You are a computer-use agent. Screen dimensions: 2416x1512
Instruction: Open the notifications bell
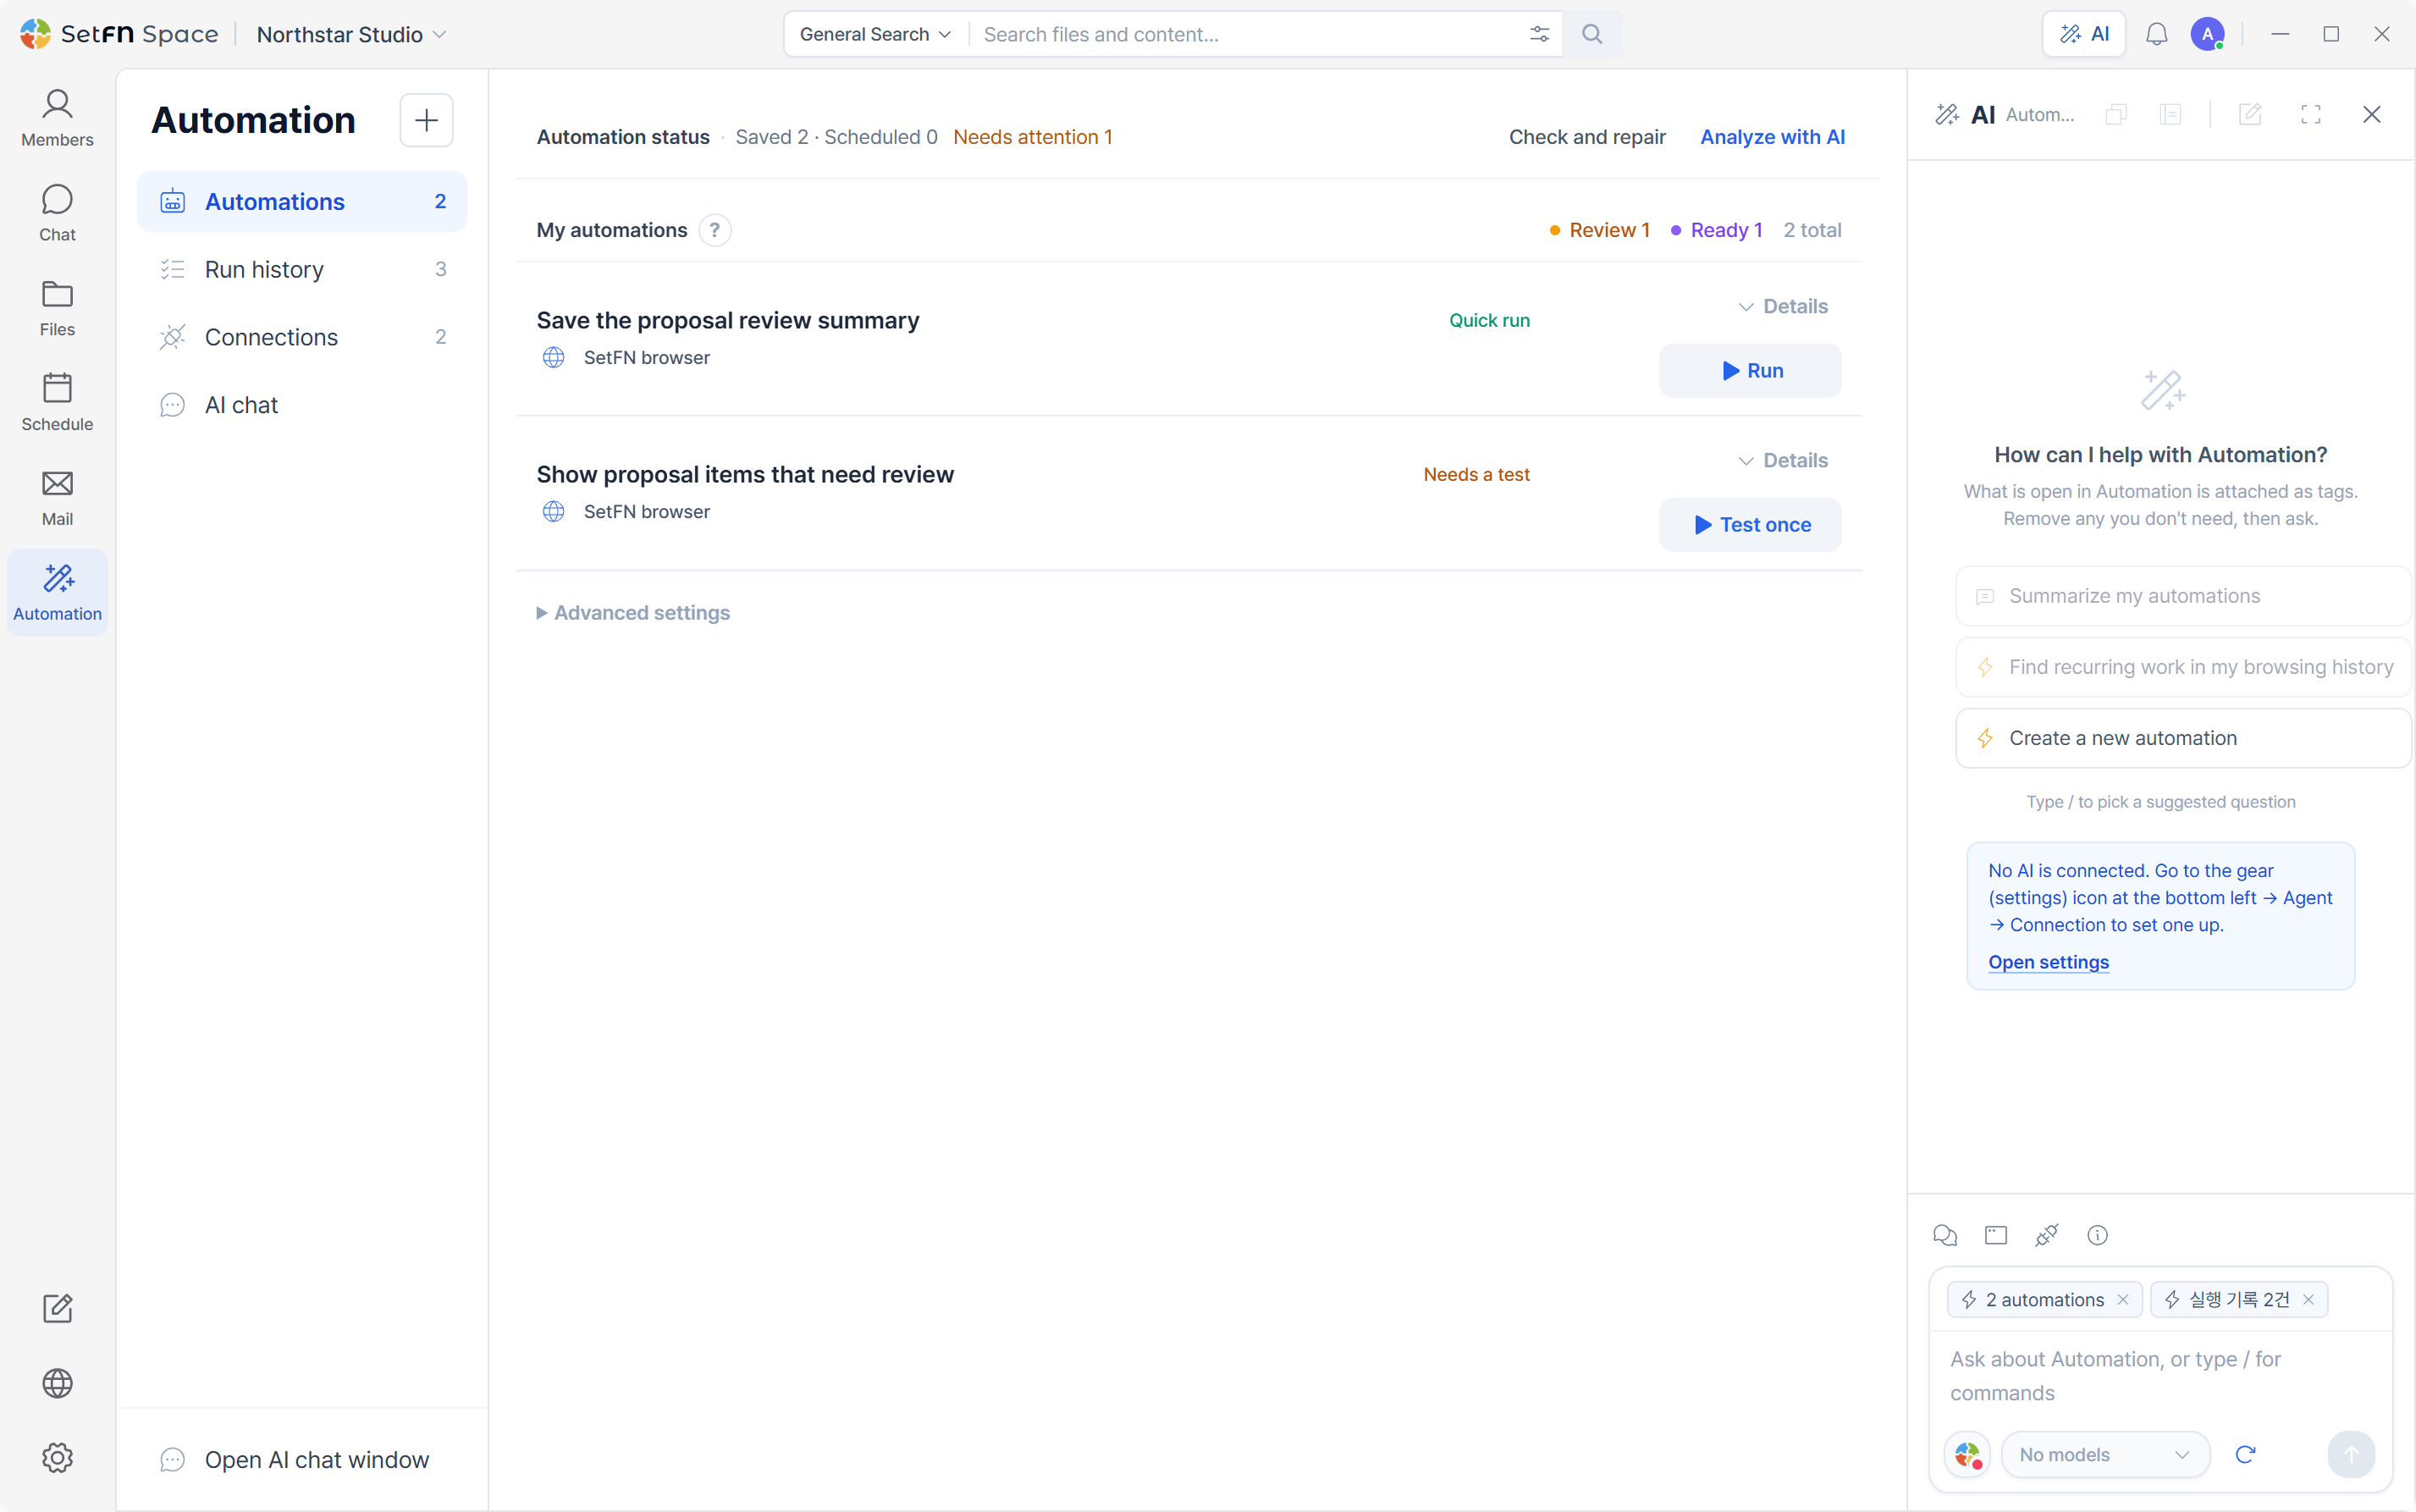[x=2157, y=34]
